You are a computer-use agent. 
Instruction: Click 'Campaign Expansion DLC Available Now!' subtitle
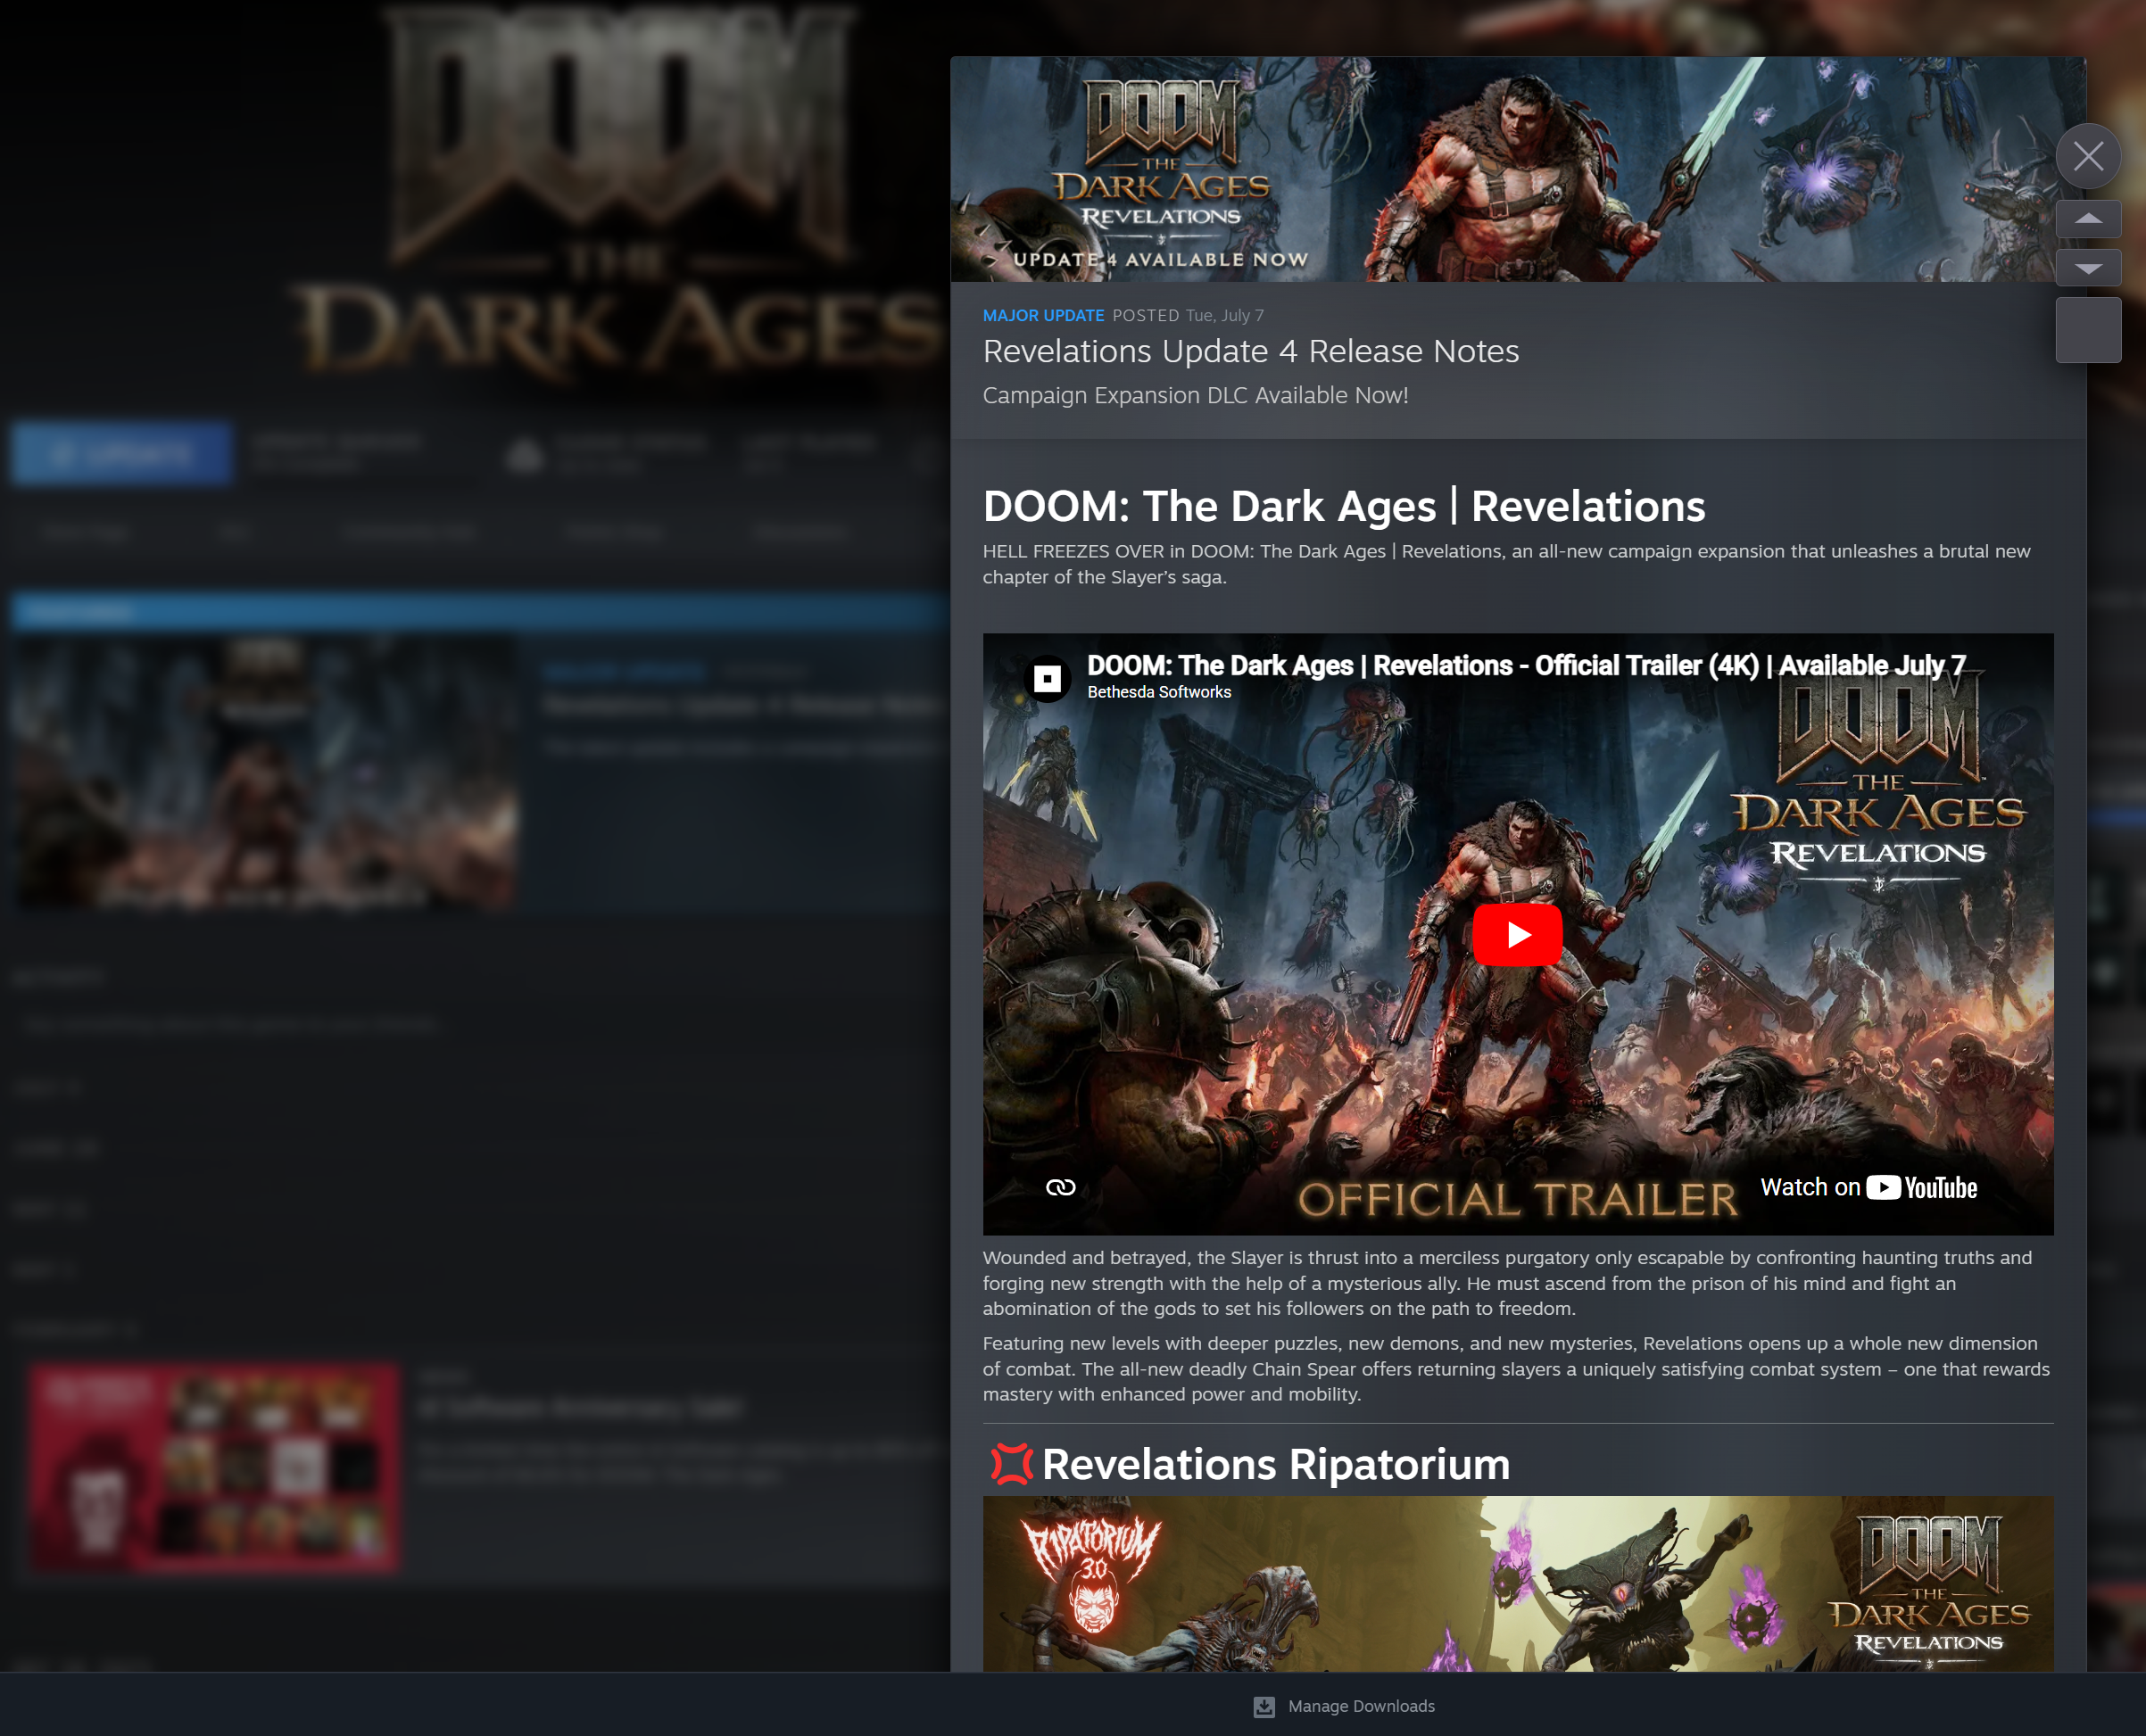tap(1195, 395)
